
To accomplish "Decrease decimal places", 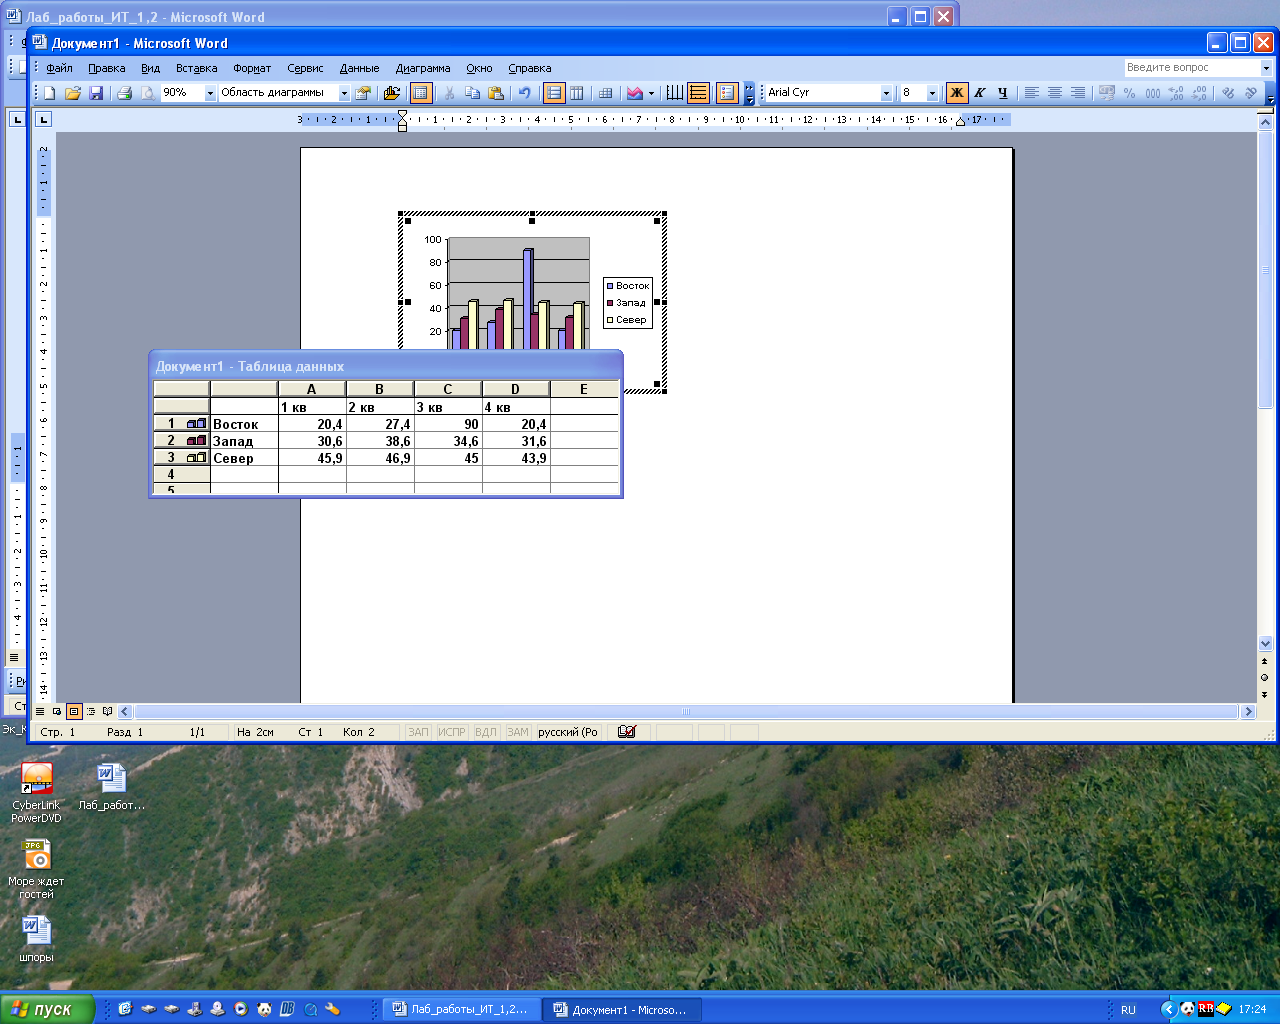I will click(x=1199, y=93).
